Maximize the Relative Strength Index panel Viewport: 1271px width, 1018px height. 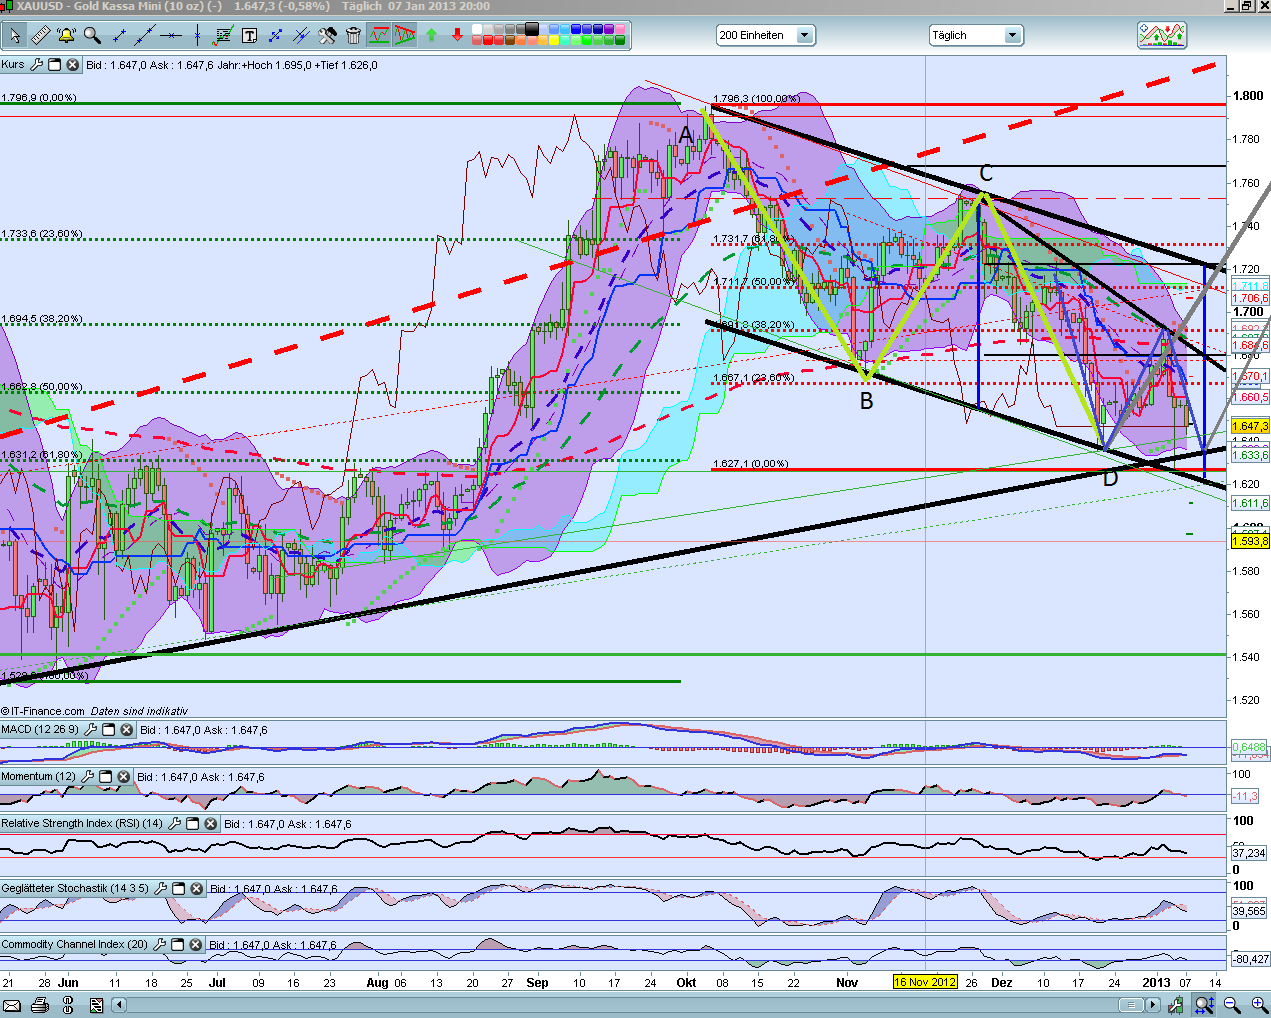(x=193, y=824)
